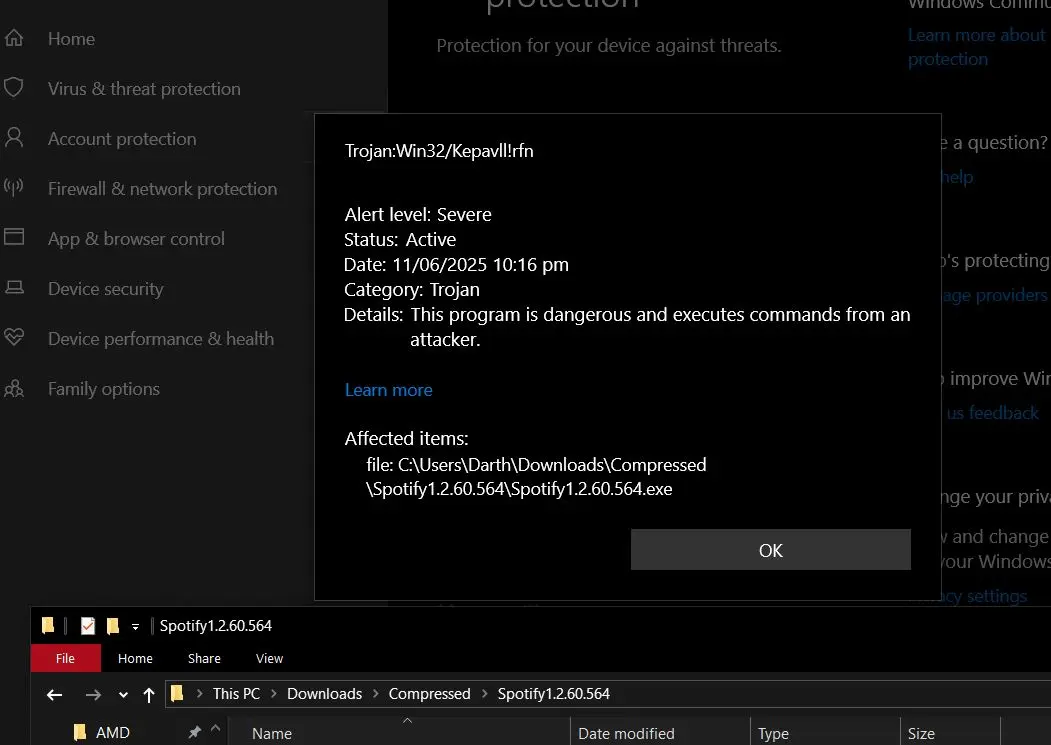Open File tab in Explorer ribbon
The image size is (1051, 745).
[x=66, y=658]
